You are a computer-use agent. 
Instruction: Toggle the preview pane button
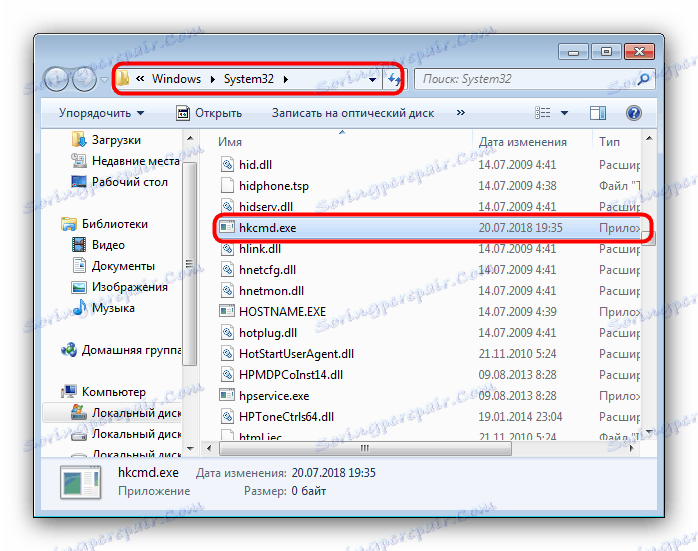[598, 113]
